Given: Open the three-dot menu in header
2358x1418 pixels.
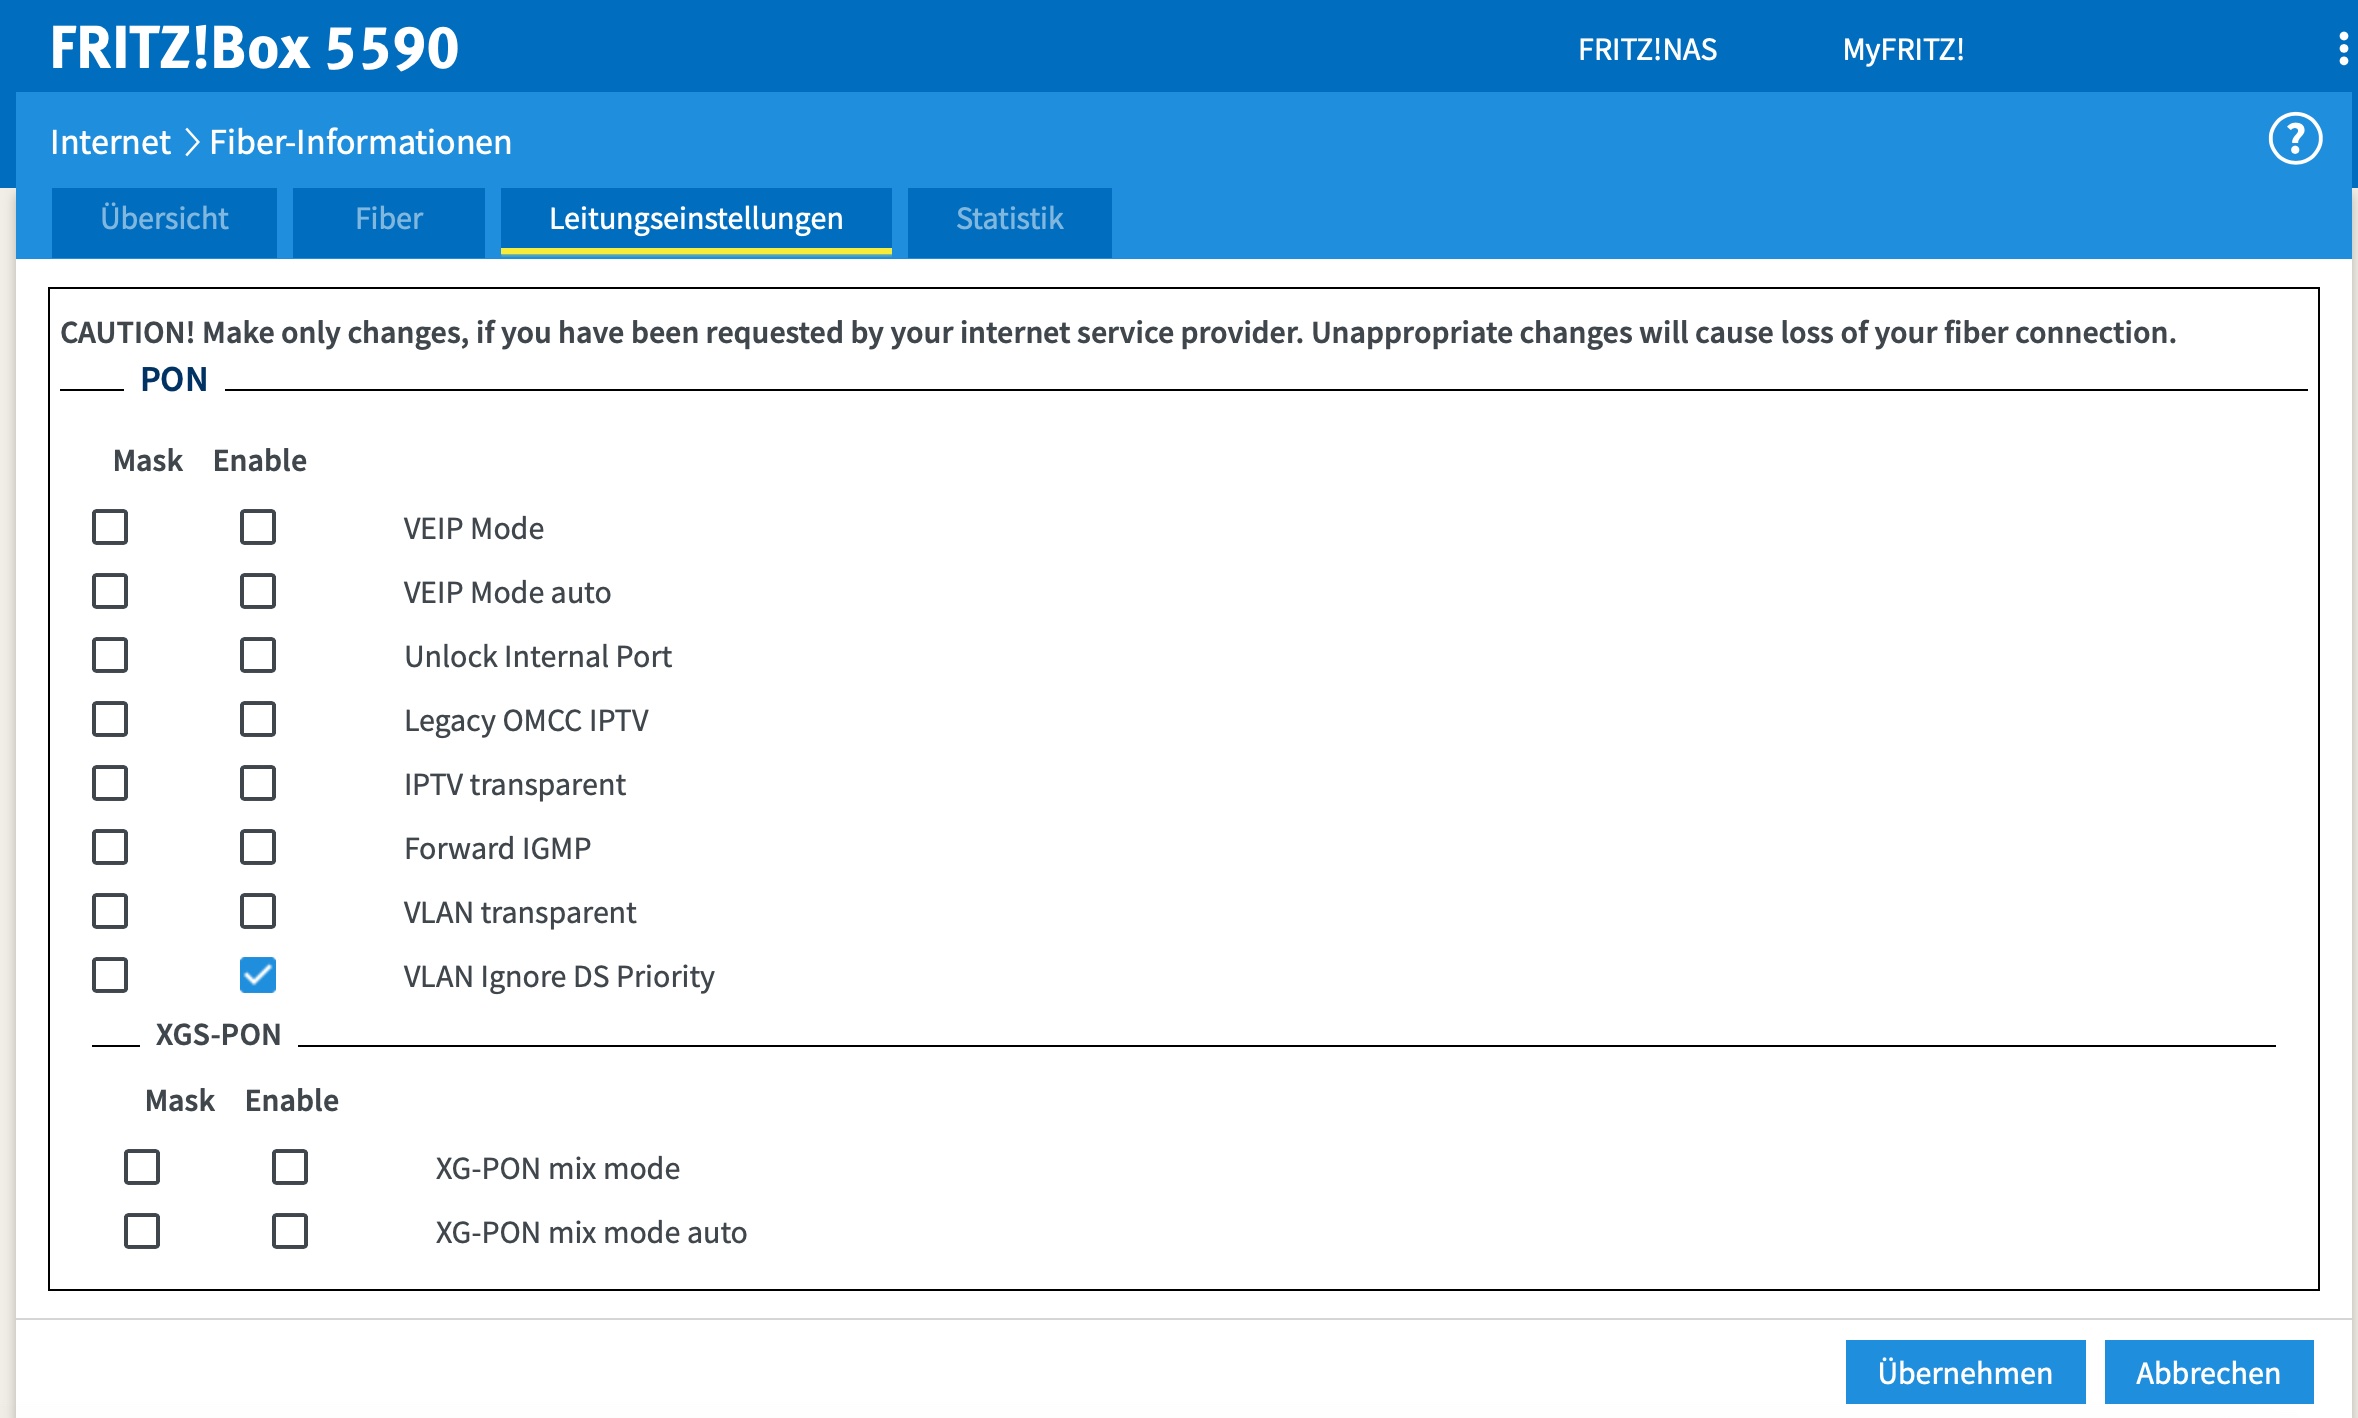Looking at the screenshot, I should coord(2343,49).
